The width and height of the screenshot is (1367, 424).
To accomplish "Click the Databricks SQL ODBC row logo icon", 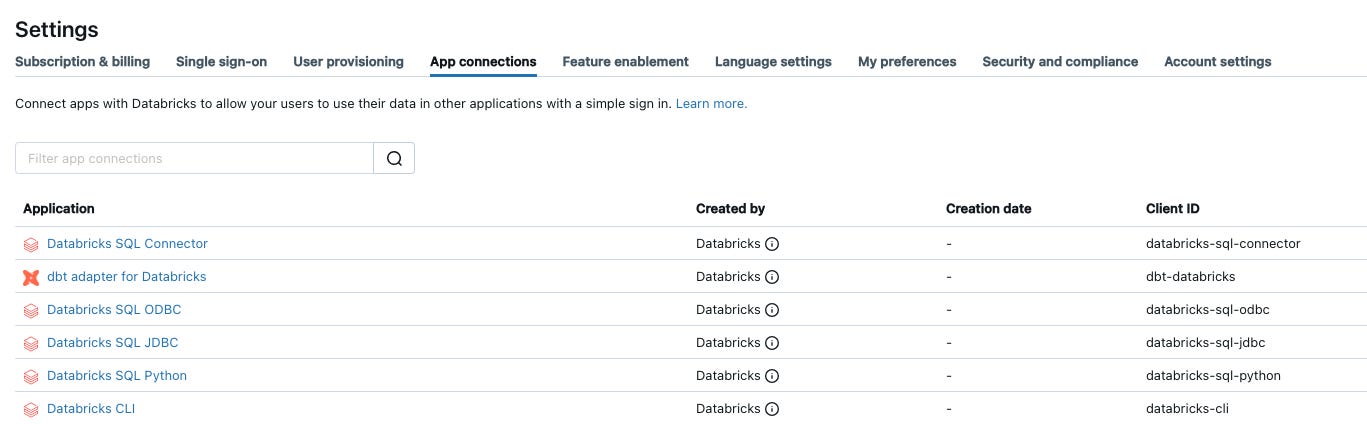I will [31, 310].
